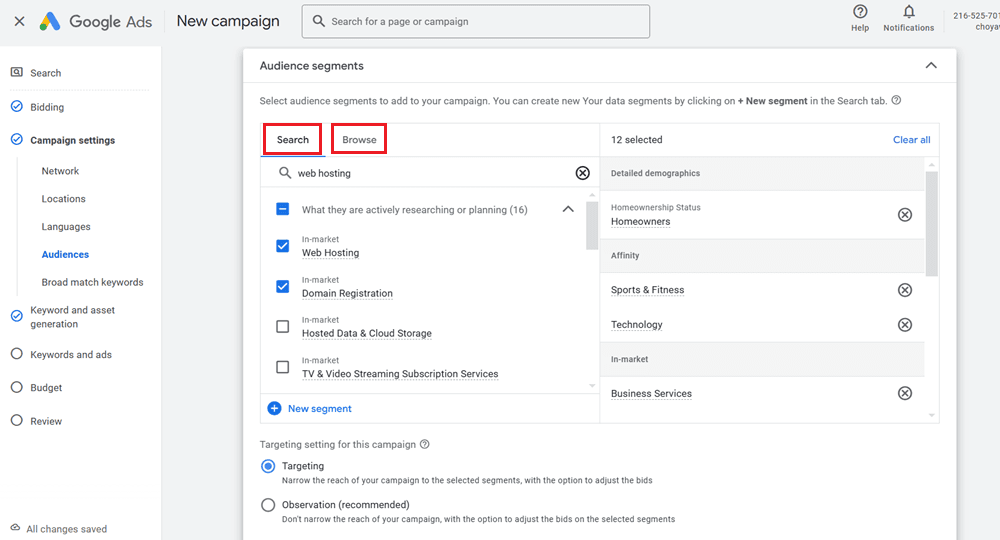
Task: Open the Search tab in audience segments
Action: point(293,140)
